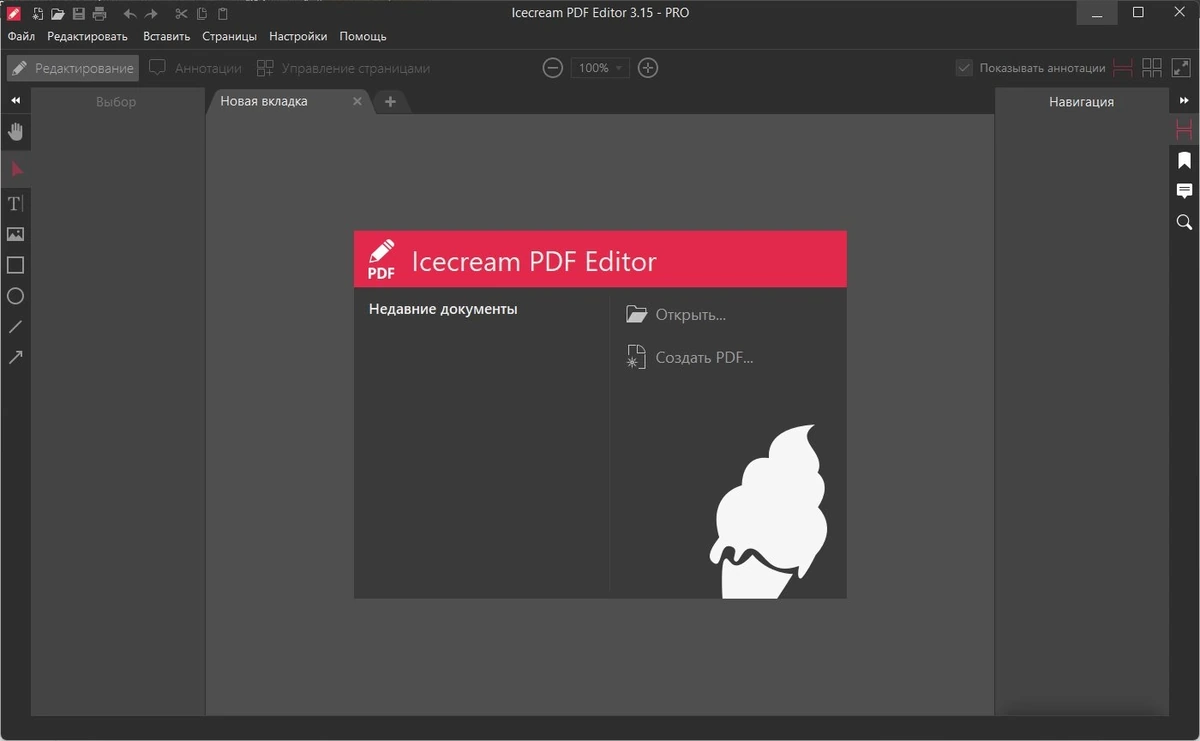The width and height of the screenshot is (1200, 741).
Task: Open the 100% zoom level dropdown
Action: (x=600, y=68)
